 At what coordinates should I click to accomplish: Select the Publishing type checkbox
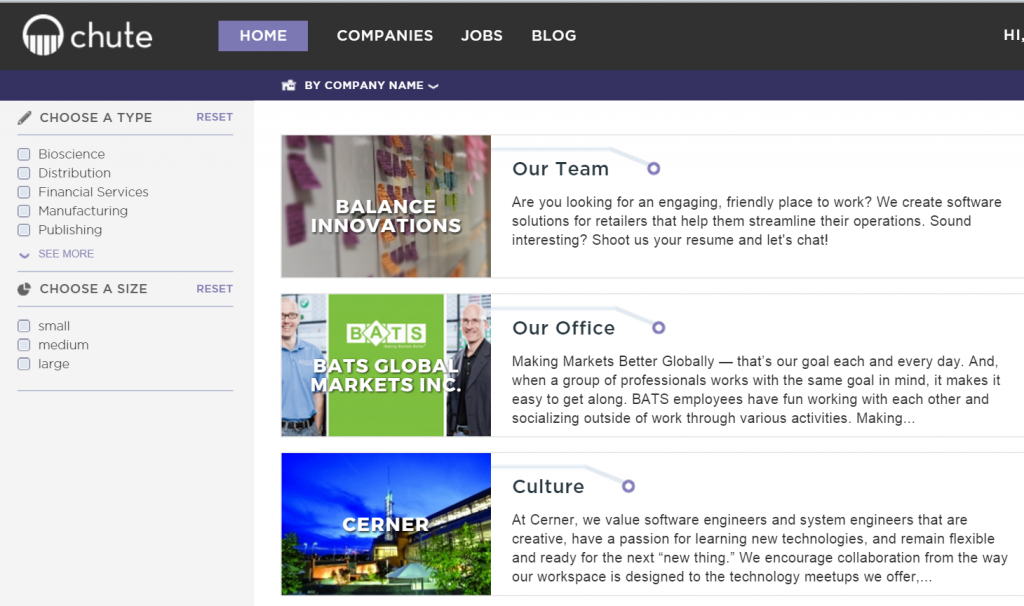point(24,230)
